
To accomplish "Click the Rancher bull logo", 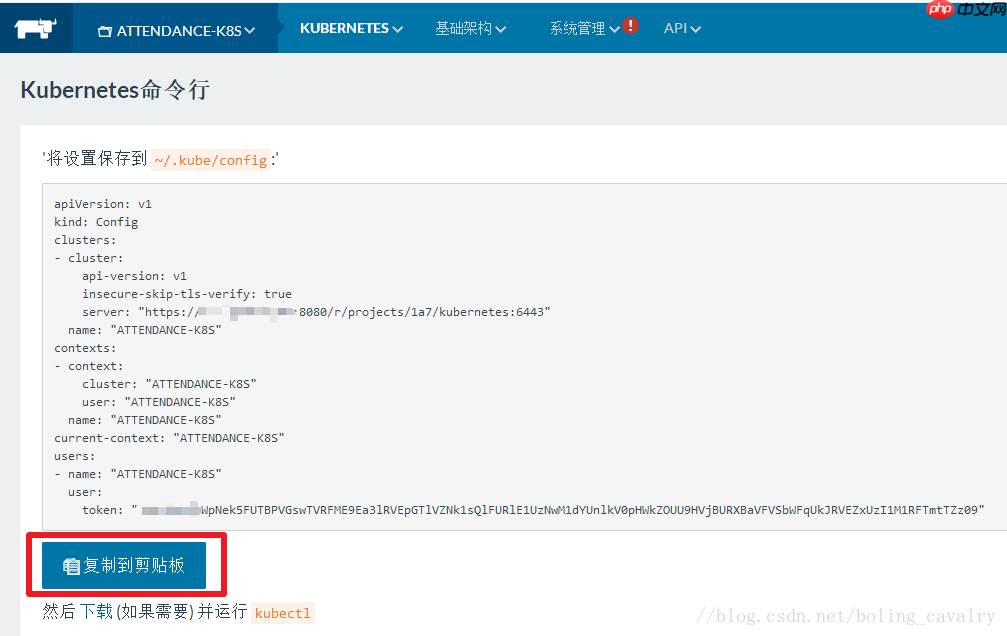I will pos(35,27).
